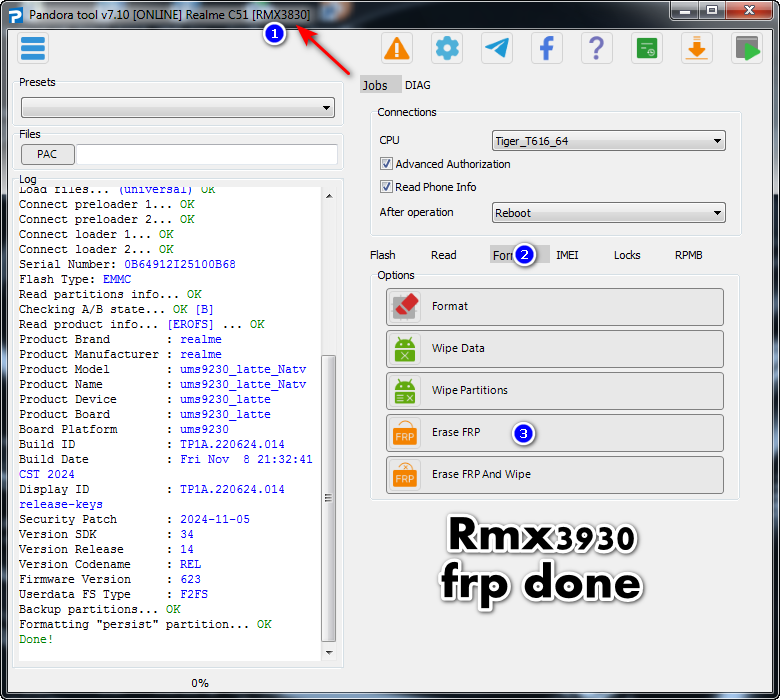Click the Formatting "persist" partition log line
Image resolution: width=780 pixels, height=700 pixels.
145,624
